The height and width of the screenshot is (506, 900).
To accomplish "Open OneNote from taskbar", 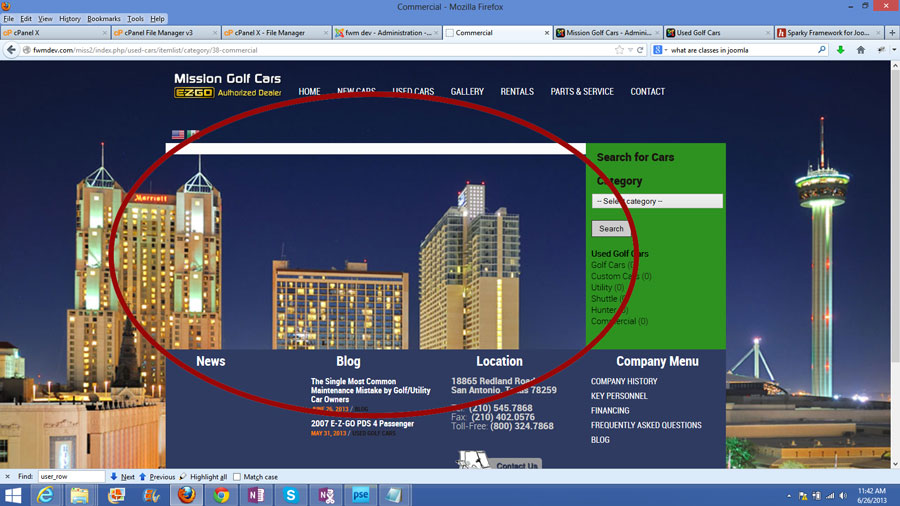I will pos(256,495).
